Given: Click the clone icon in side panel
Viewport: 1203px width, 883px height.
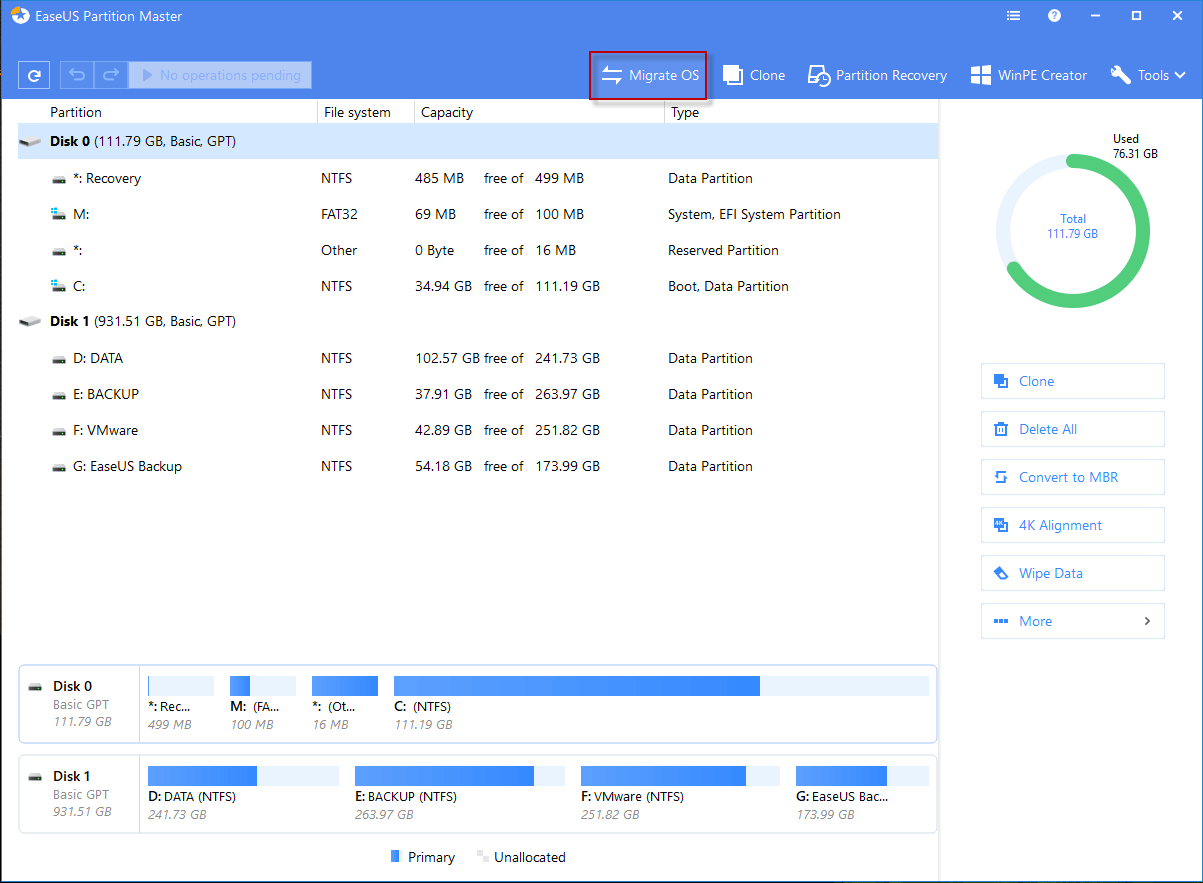Looking at the screenshot, I should (1000, 381).
